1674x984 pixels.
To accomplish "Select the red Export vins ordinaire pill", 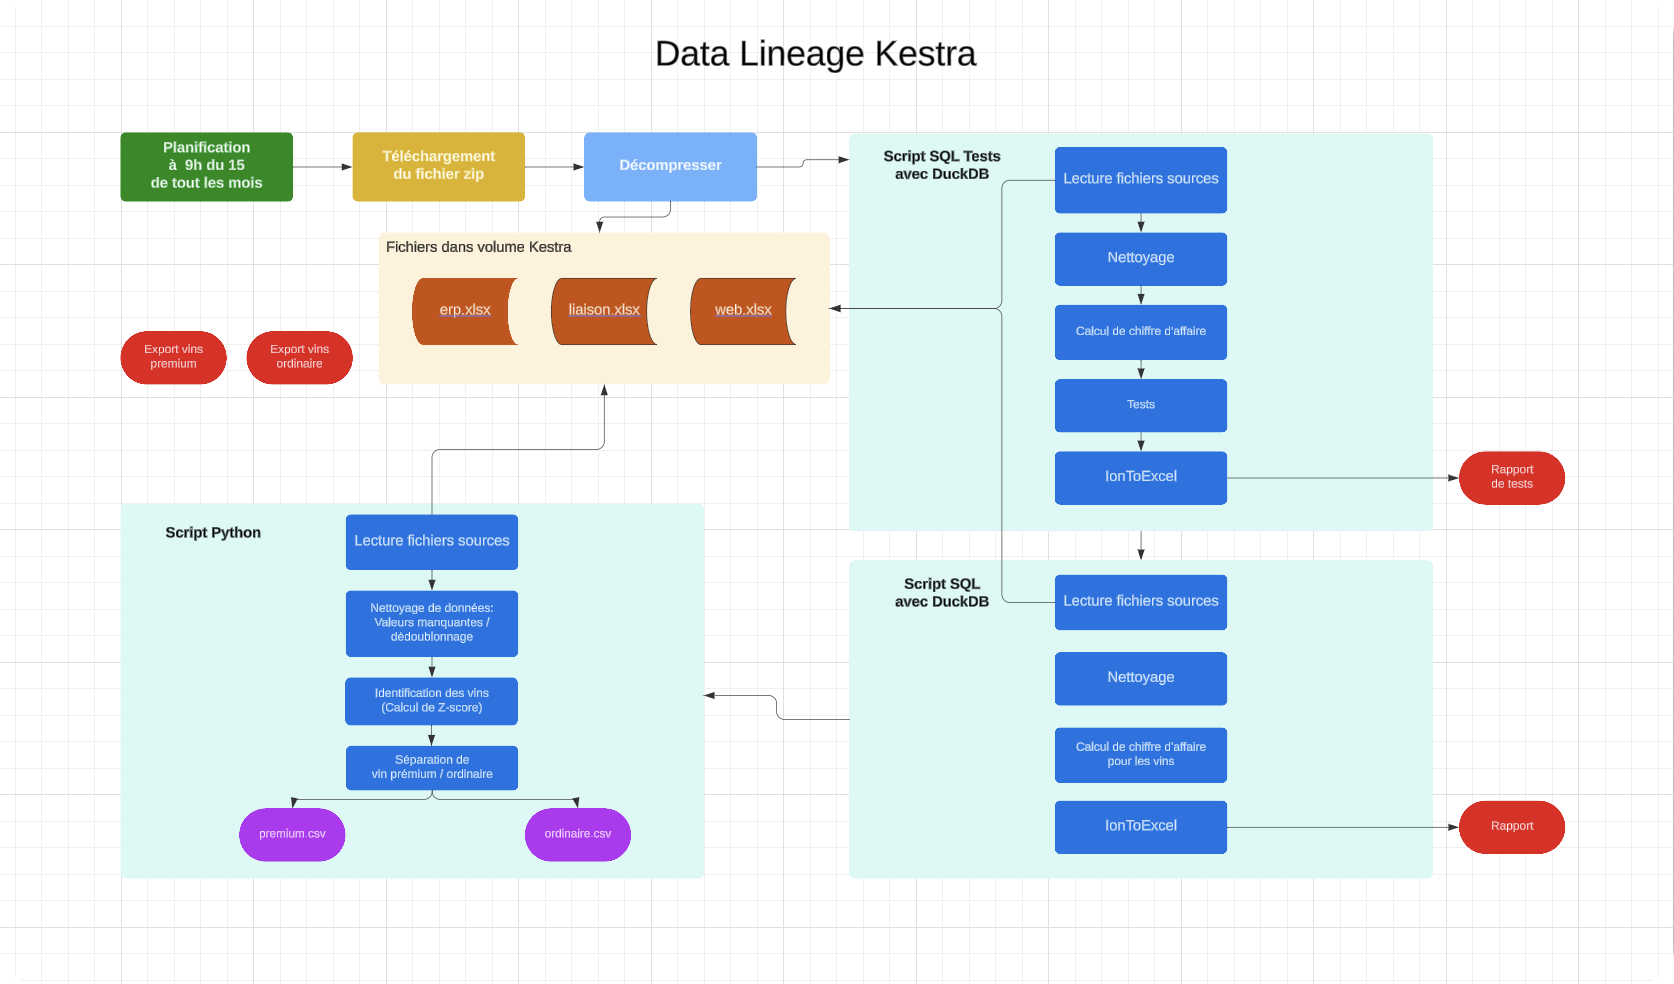I will click(299, 357).
